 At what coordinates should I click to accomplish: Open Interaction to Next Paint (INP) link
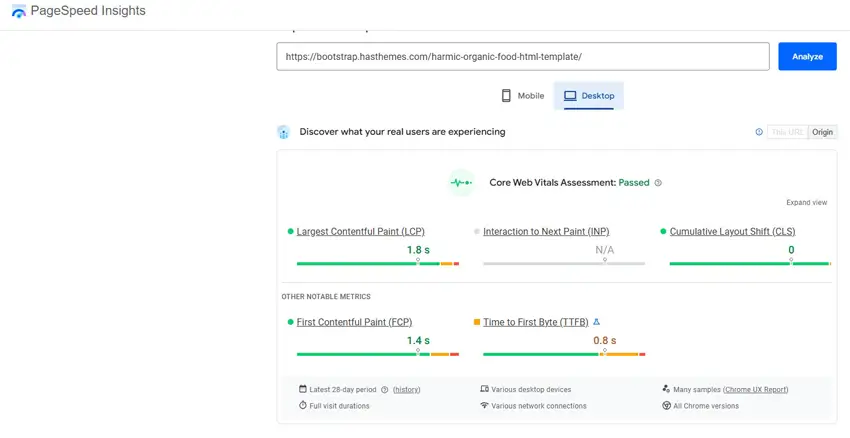pyautogui.click(x=546, y=231)
